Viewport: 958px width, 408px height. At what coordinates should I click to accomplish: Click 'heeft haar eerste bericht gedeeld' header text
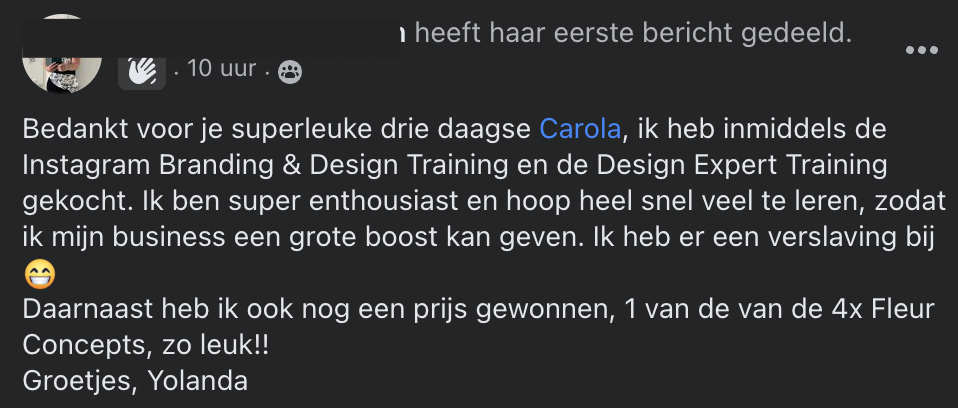click(632, 34)
